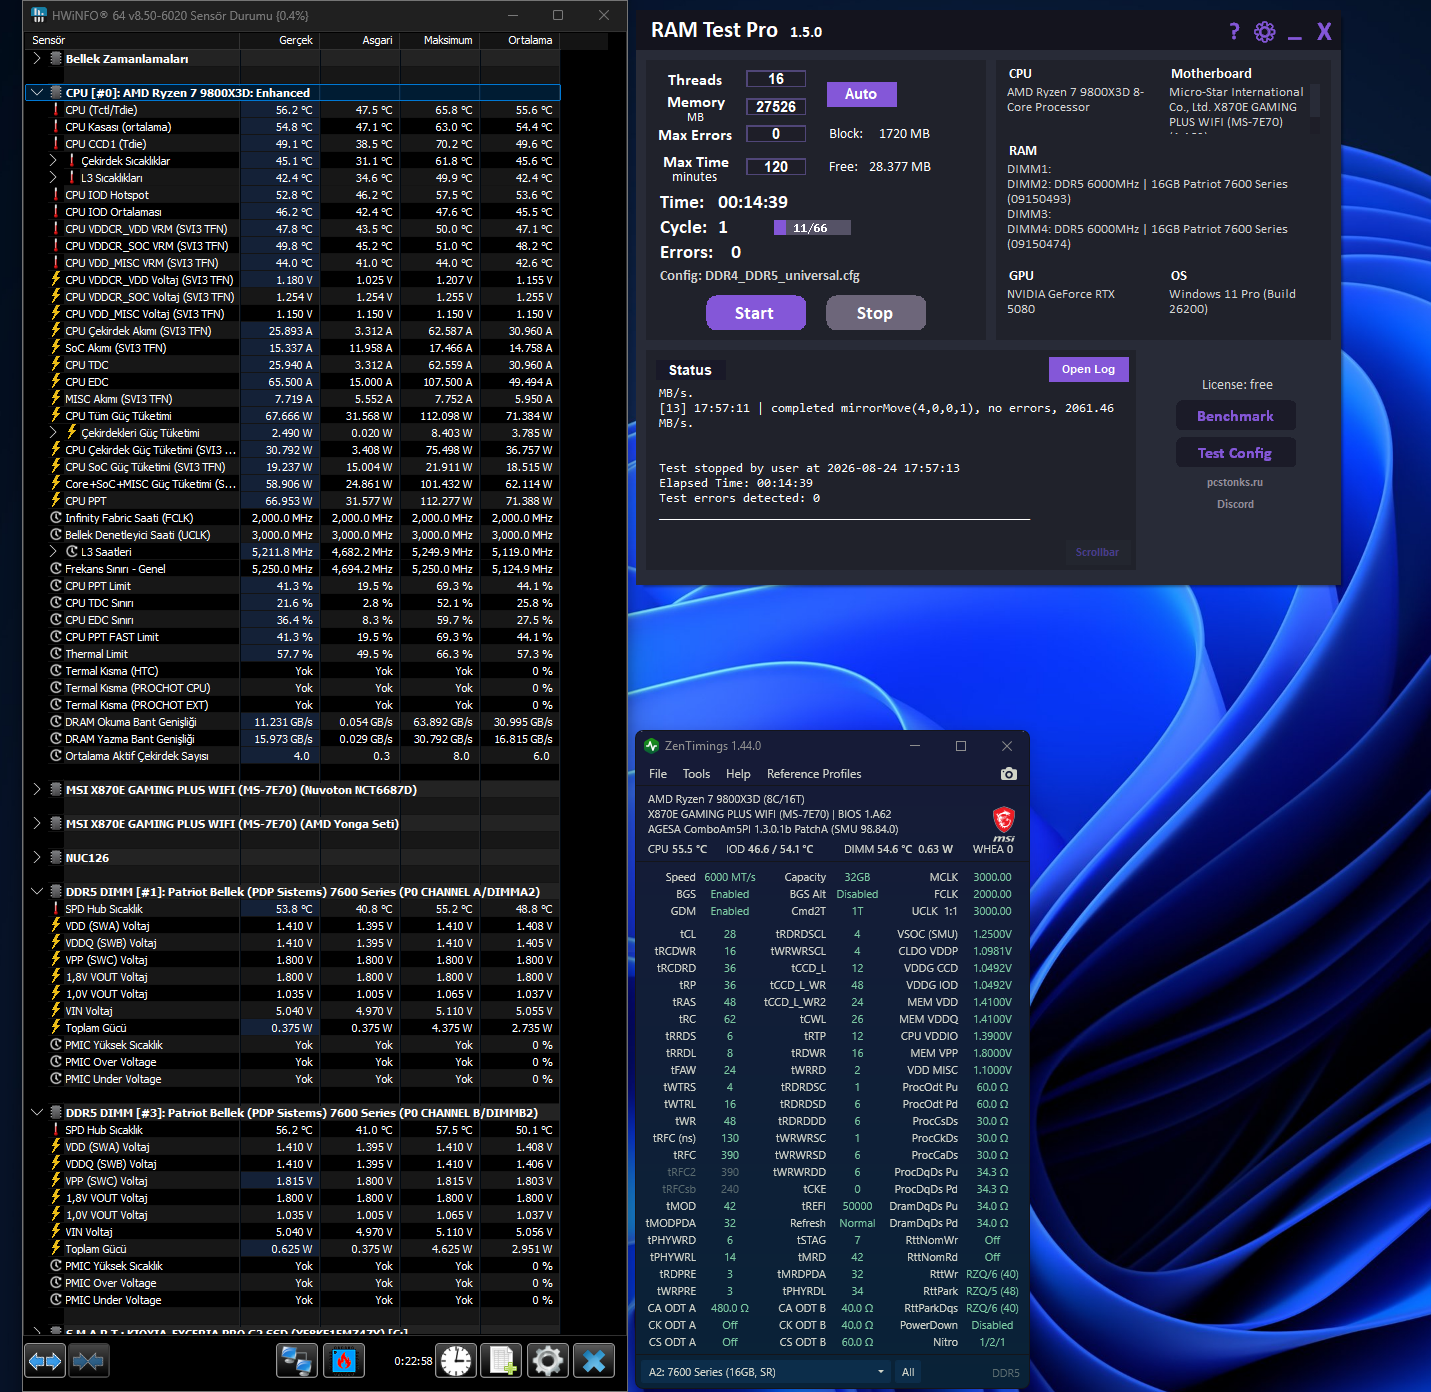The width and height of the screenshot is (1431, 1392).
Task: Click the Auto button in RAM Test Pro
Action: pos(861,94)
